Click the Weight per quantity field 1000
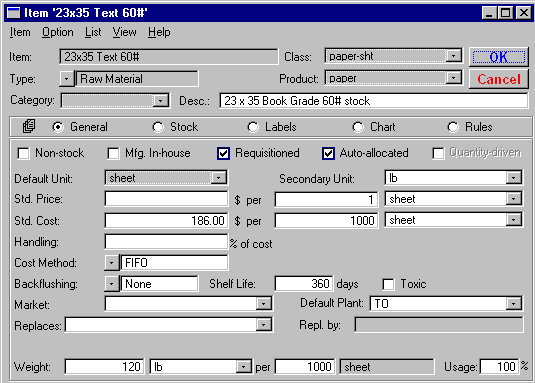The image size is (535, 383). point(305,367)
